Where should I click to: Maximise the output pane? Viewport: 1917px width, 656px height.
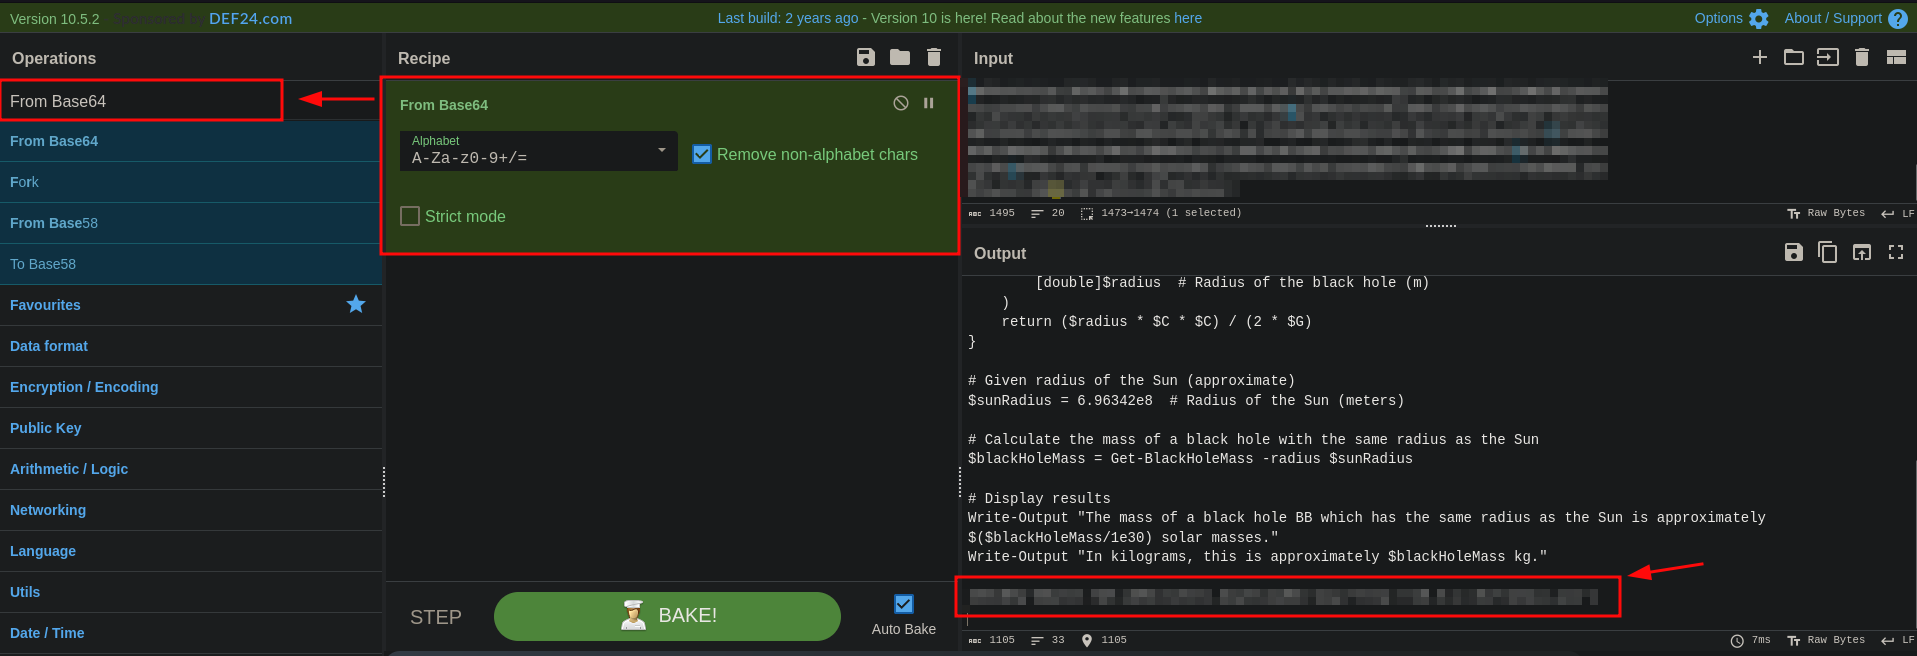[x=1896, y=253]
